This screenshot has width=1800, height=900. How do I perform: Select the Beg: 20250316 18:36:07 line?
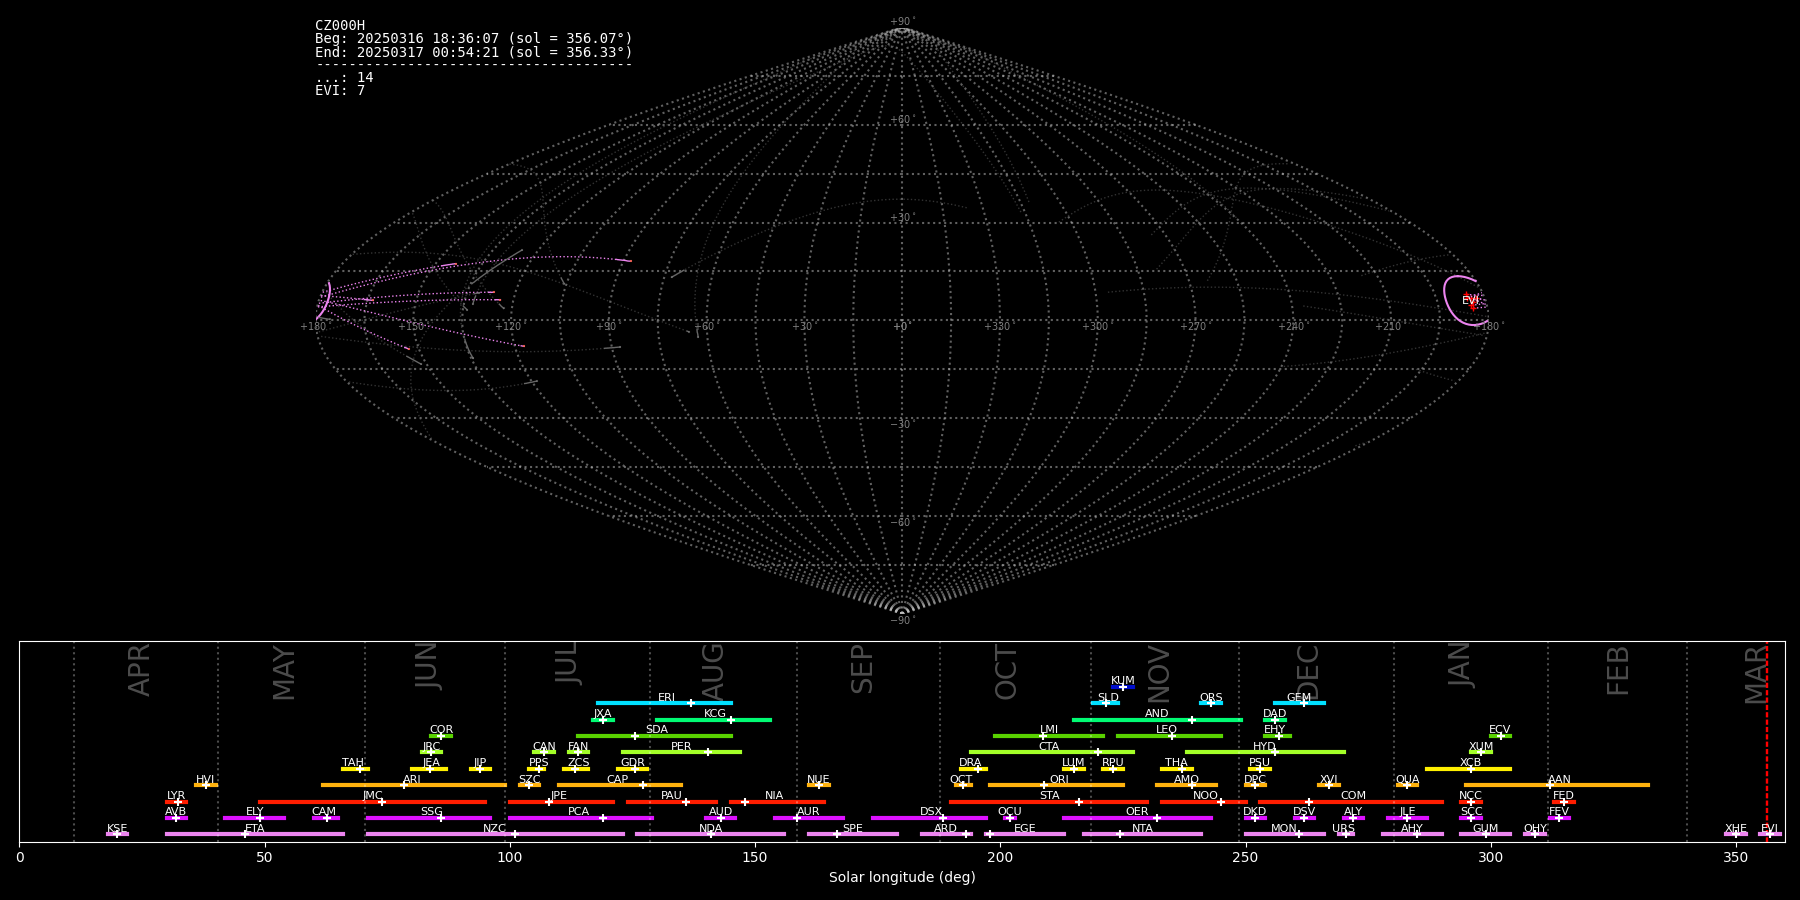(474, 39)
